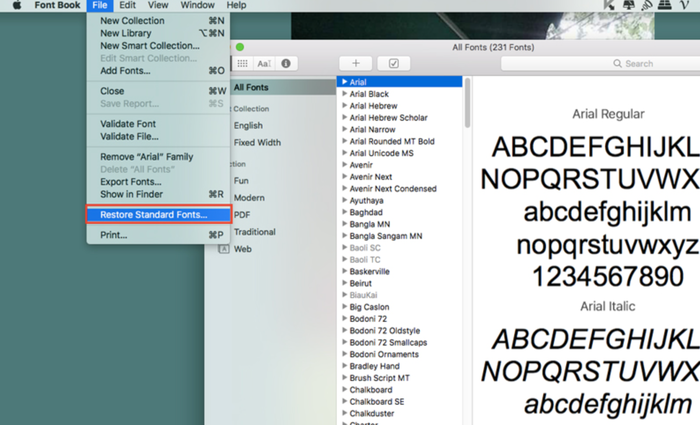Open the Font Book application menu
The height and width of the screenshot is (425, 700).
point(57,5)
